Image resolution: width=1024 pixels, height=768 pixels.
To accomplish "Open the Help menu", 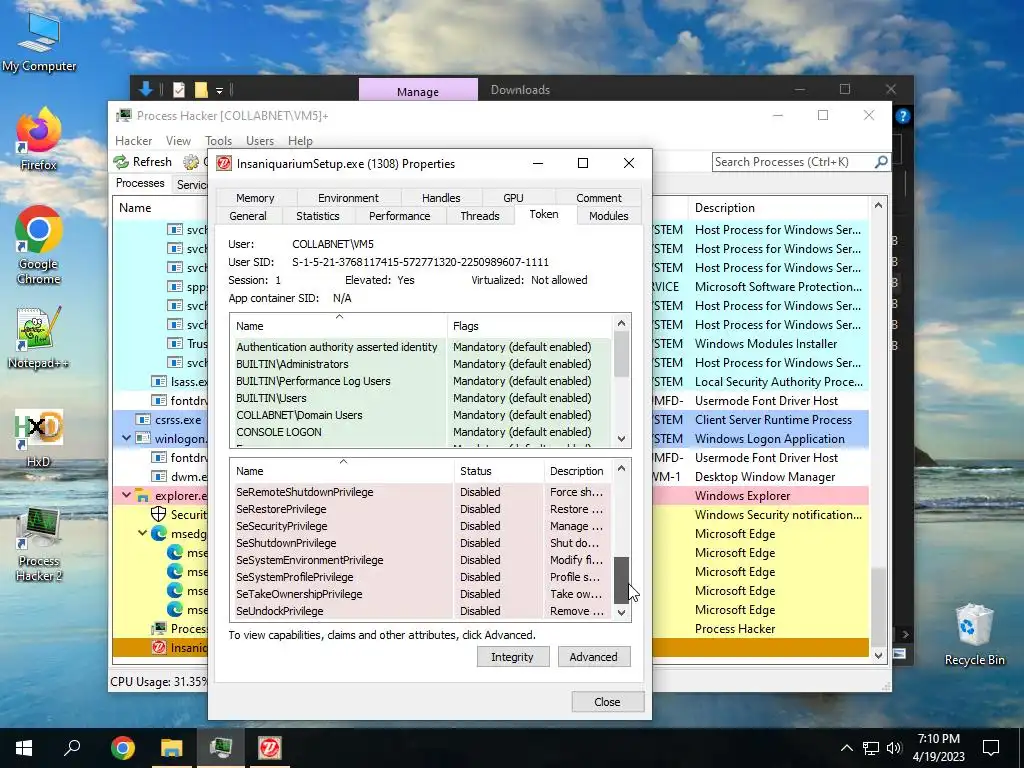I will (300, 140).
